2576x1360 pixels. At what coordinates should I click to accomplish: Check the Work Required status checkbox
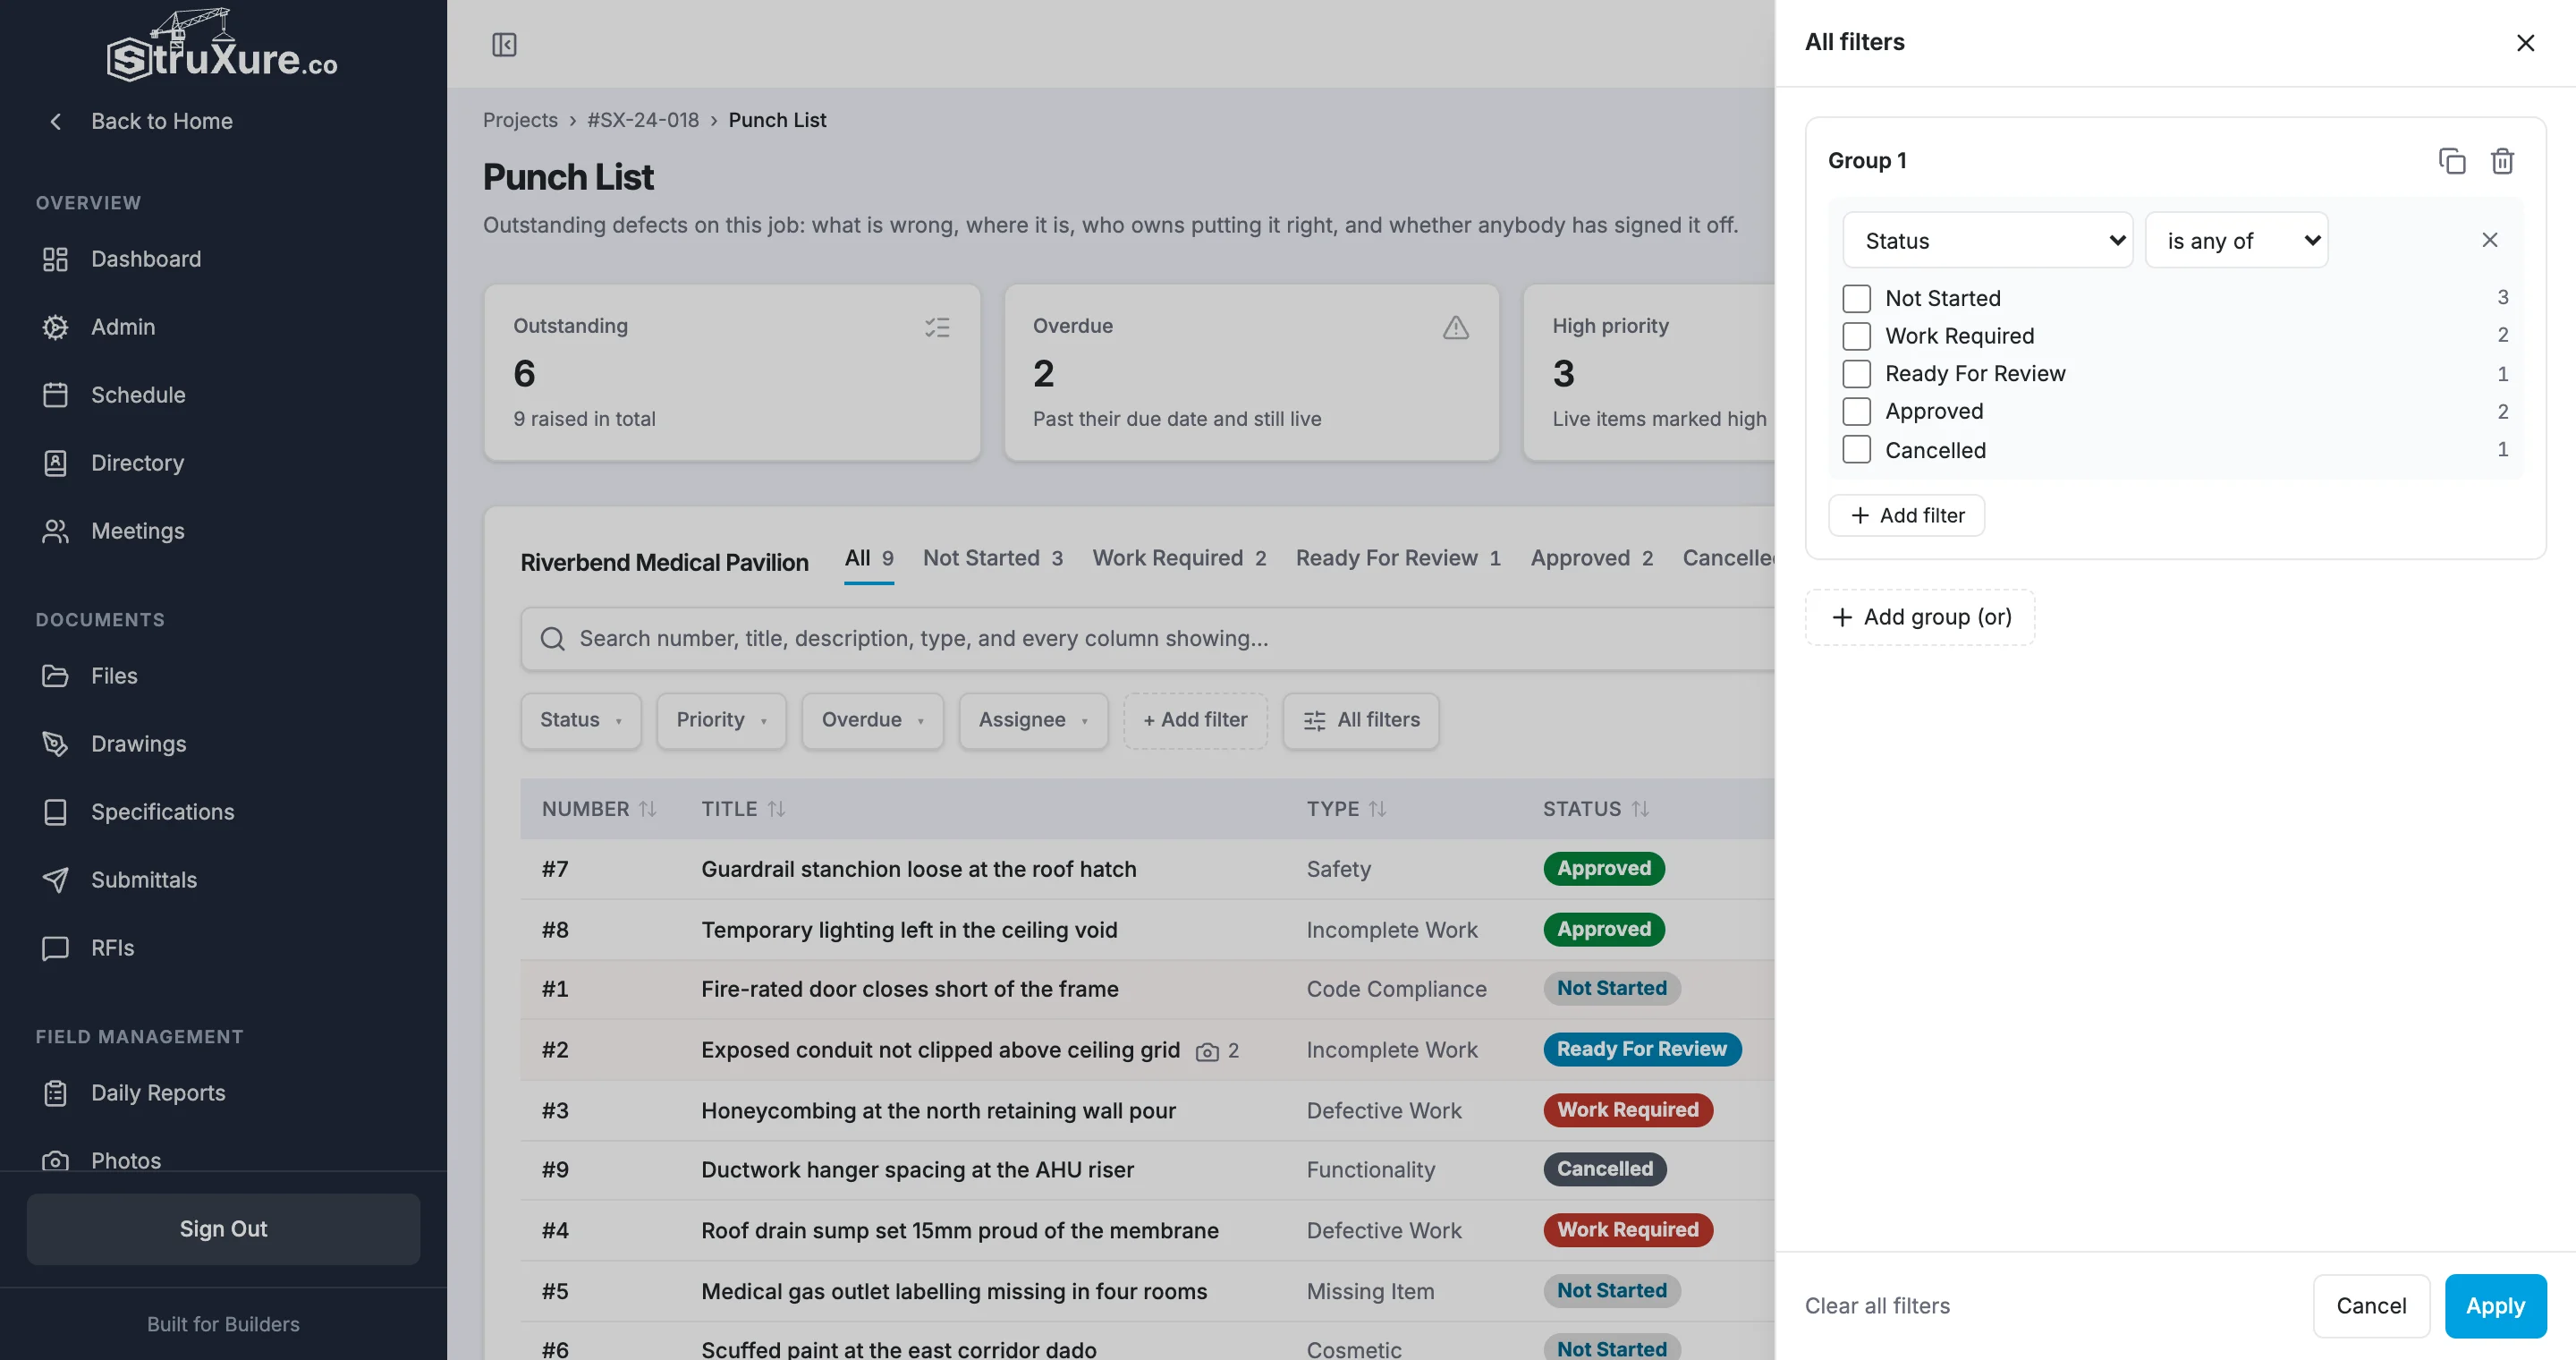click(x=1856, y=336)
